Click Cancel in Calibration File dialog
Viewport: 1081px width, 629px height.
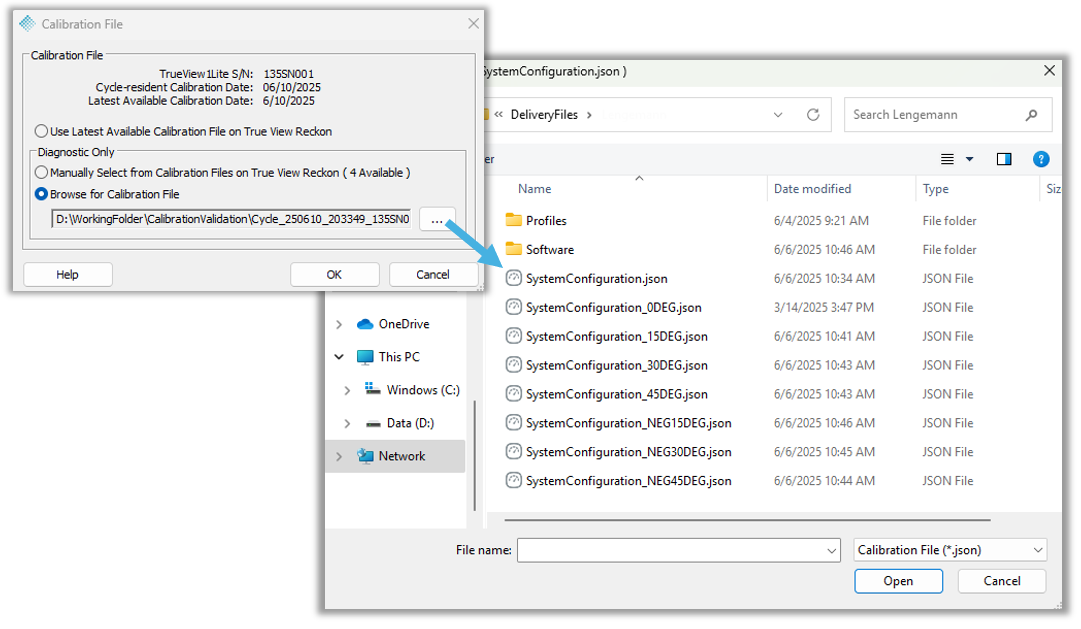pos(433,274)
